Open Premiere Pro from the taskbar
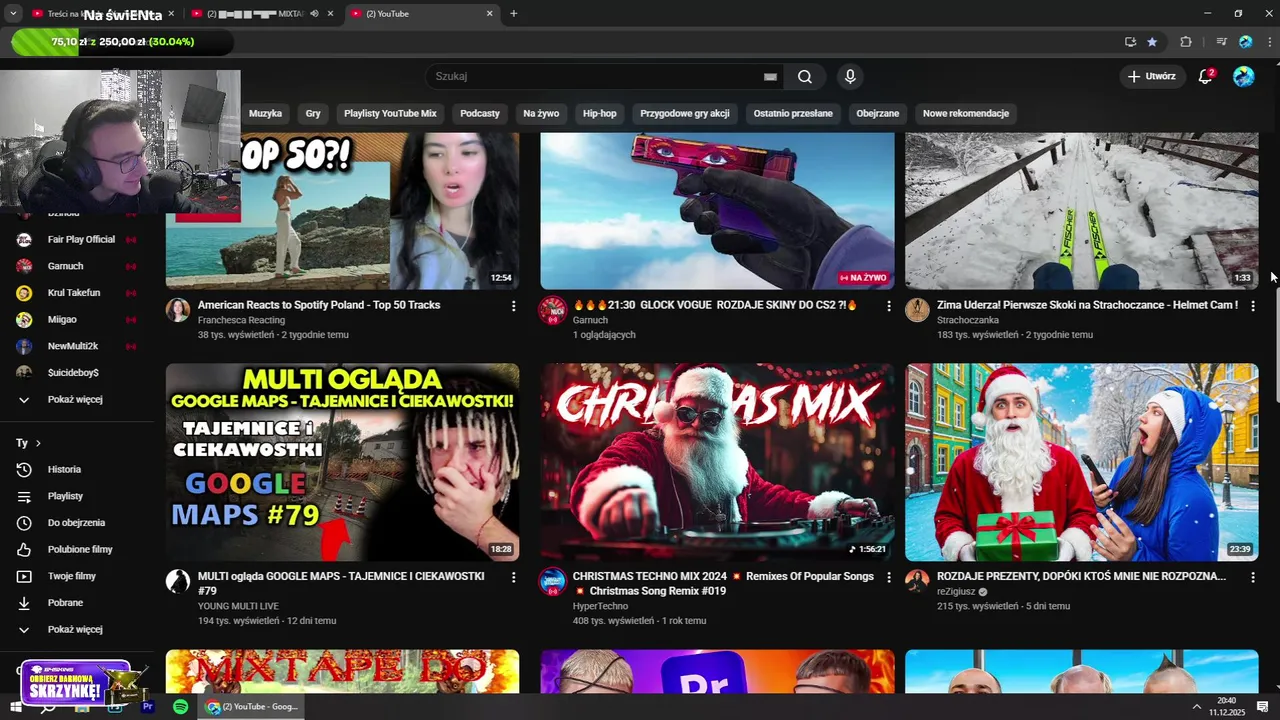 147,707
